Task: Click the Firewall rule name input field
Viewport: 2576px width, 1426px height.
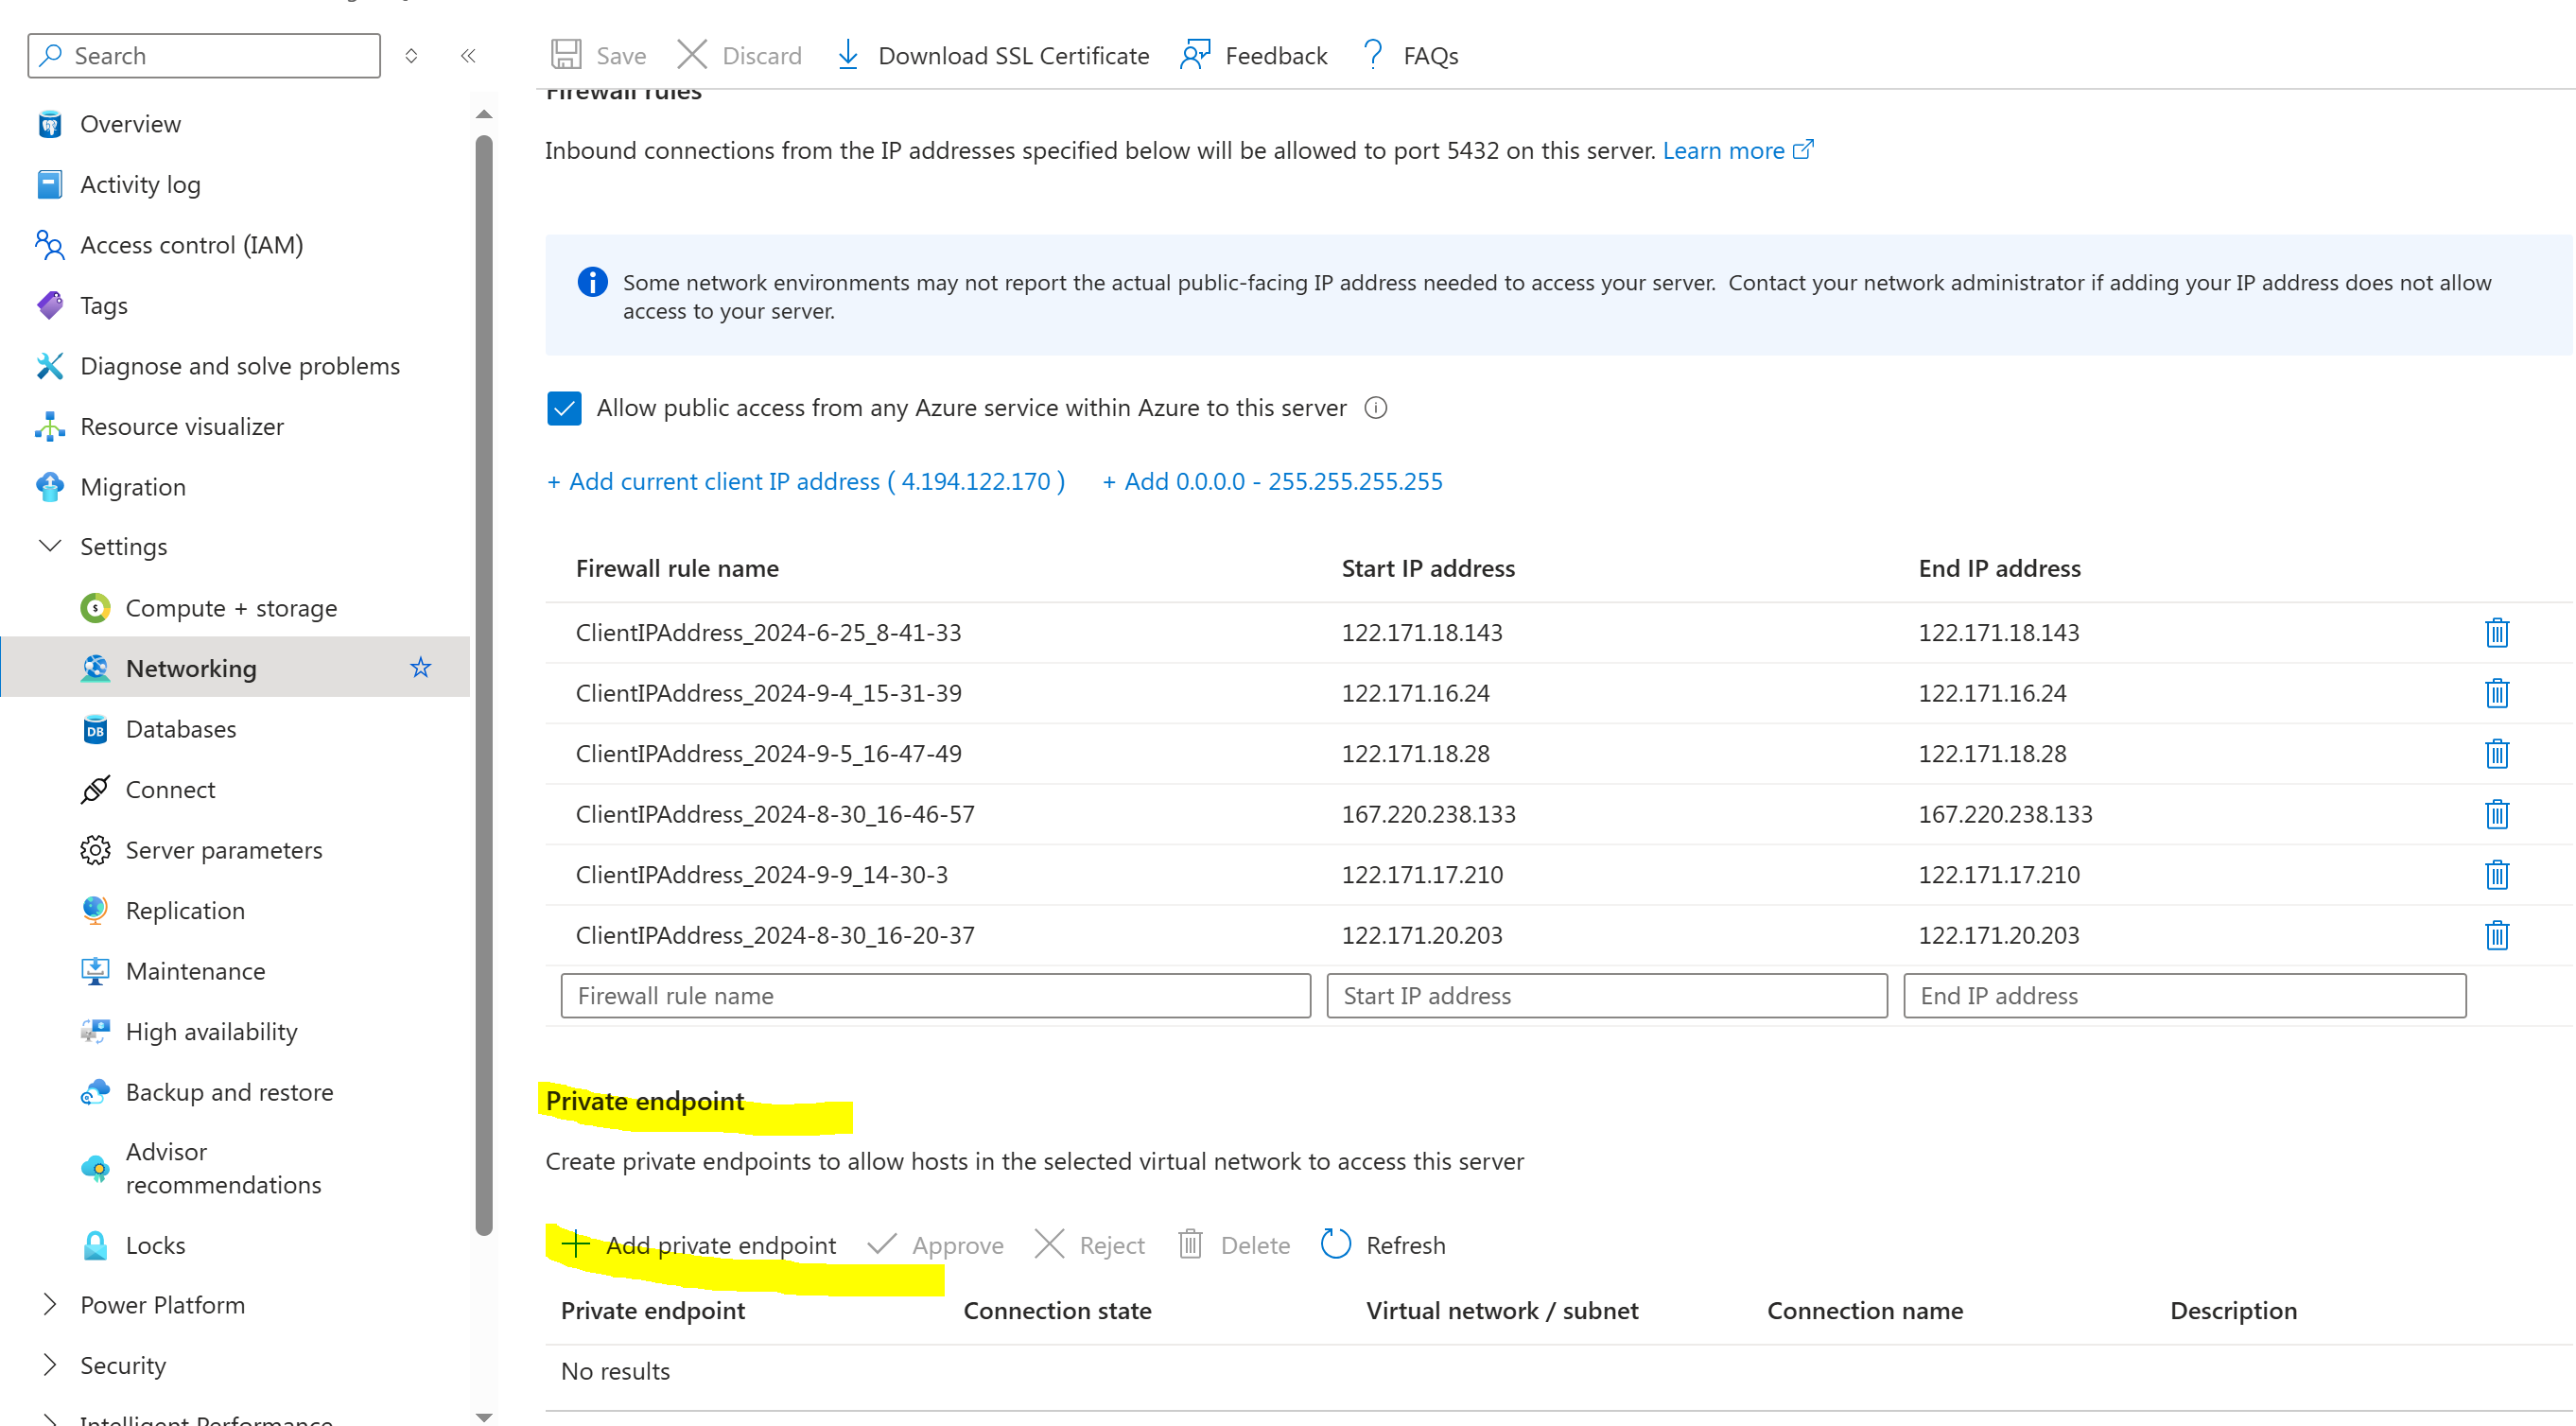Action: point(936,995)
